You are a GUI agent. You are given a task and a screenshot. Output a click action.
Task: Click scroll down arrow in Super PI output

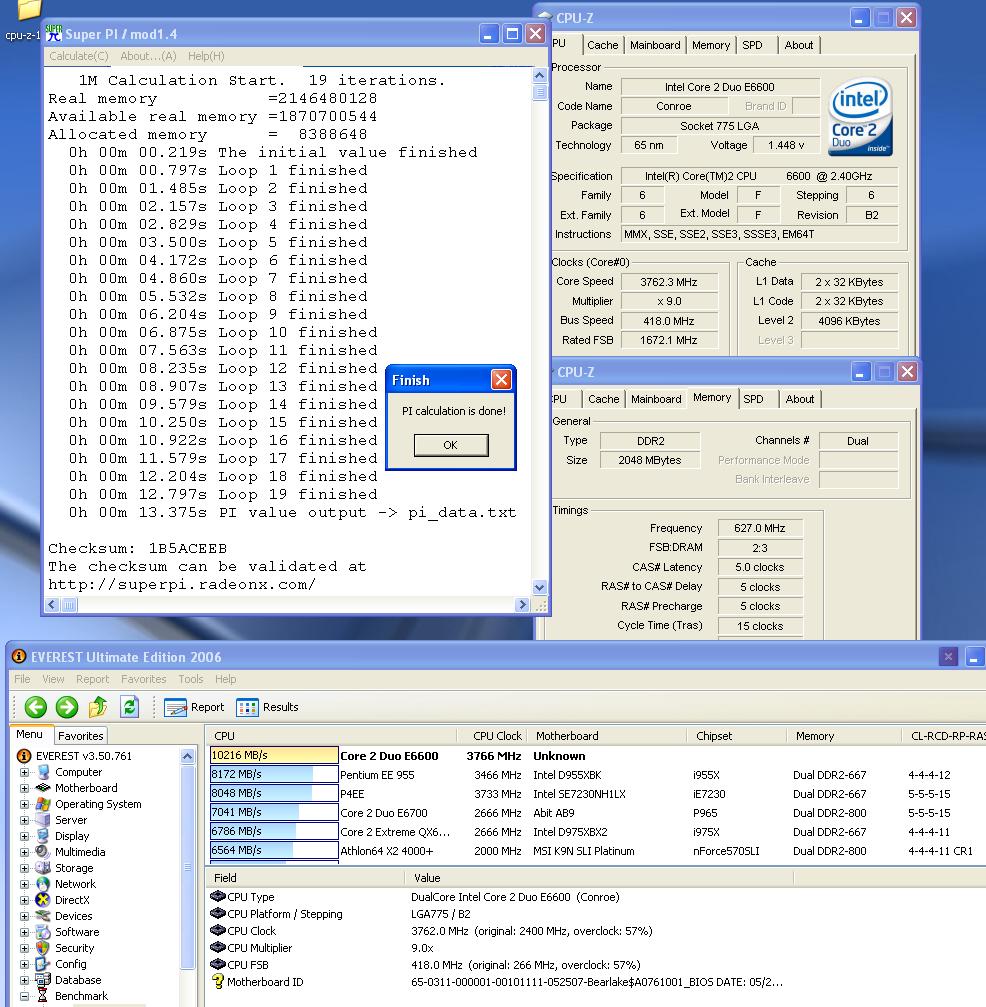point(540,587)
